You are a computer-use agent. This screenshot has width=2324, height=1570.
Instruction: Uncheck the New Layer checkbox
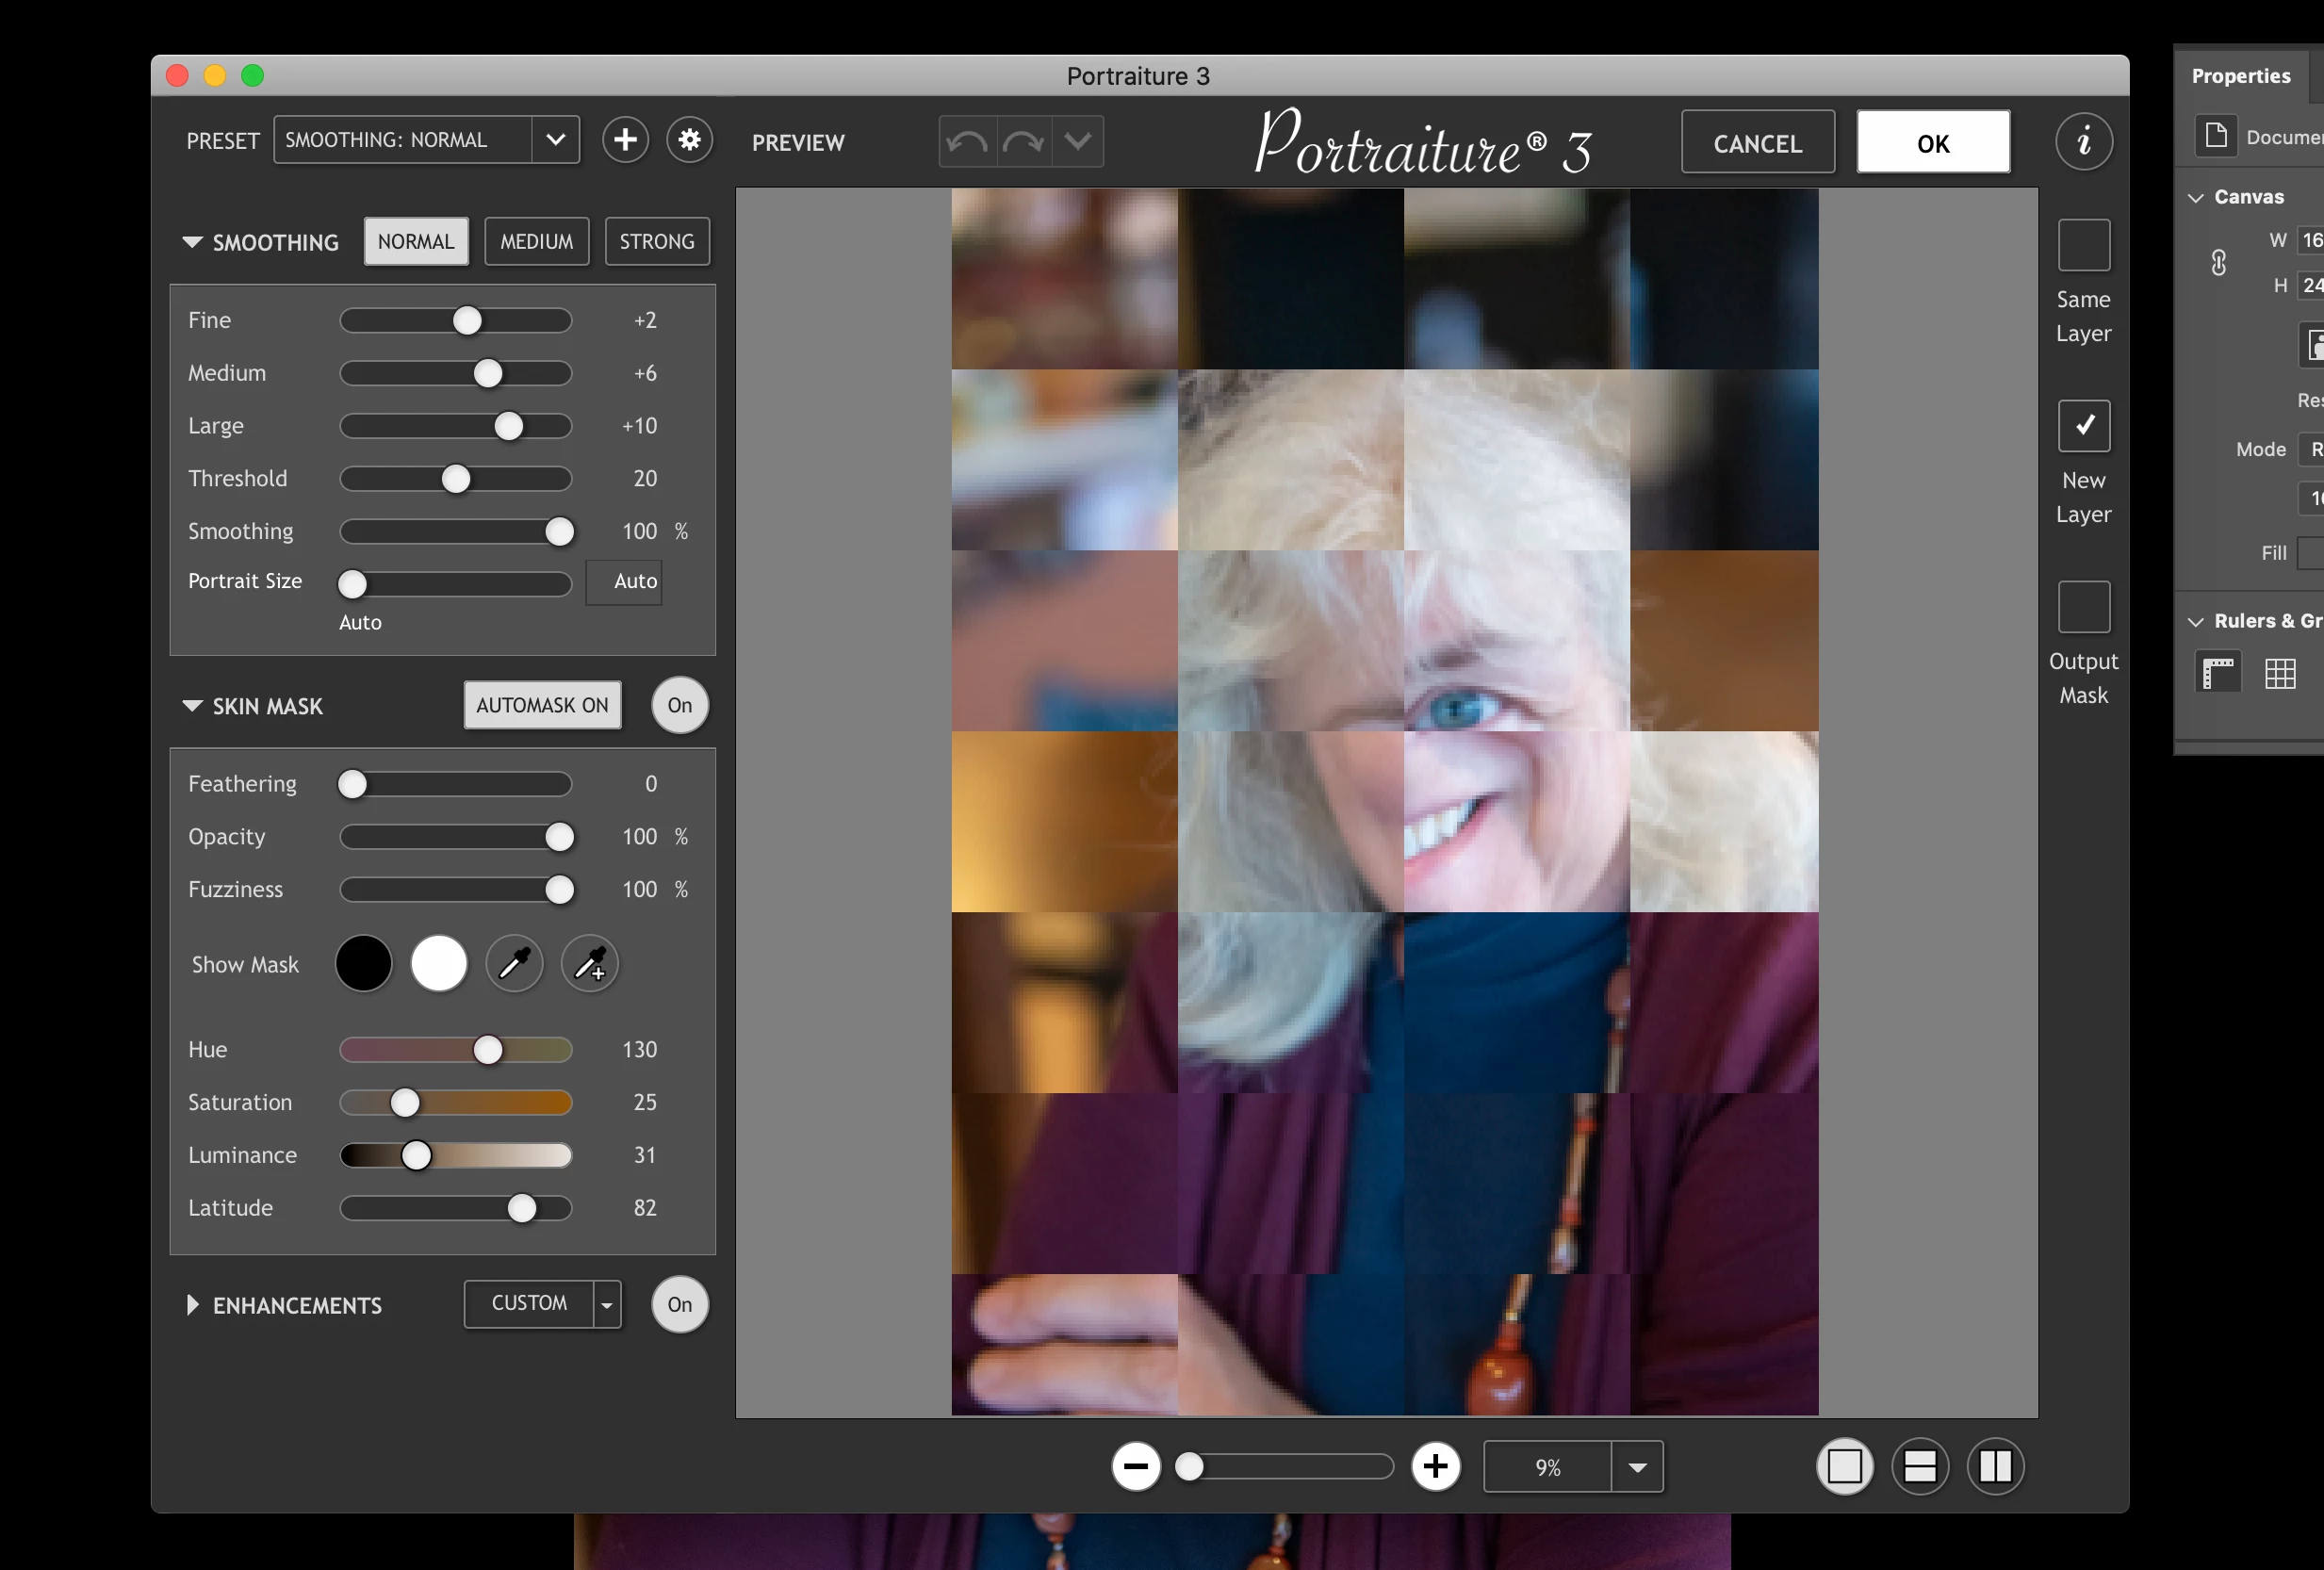click(2083, 426)
